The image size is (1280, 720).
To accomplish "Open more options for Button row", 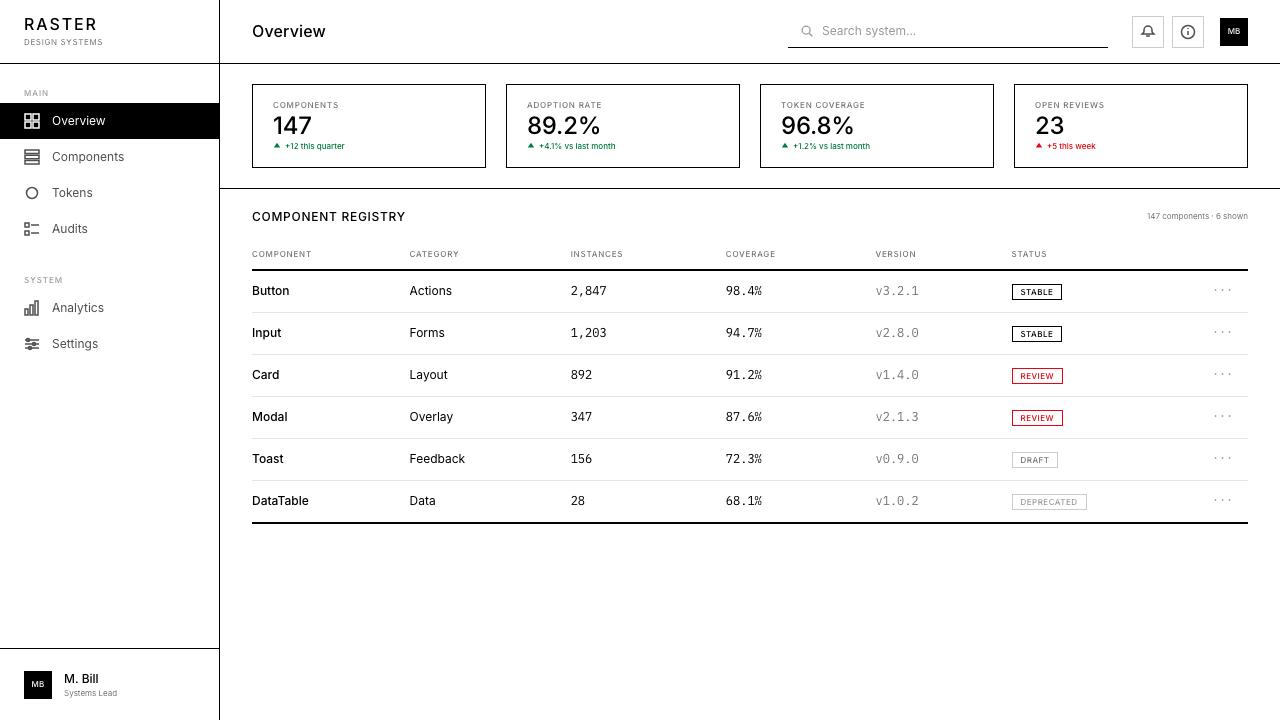I will click(1223, 291).
